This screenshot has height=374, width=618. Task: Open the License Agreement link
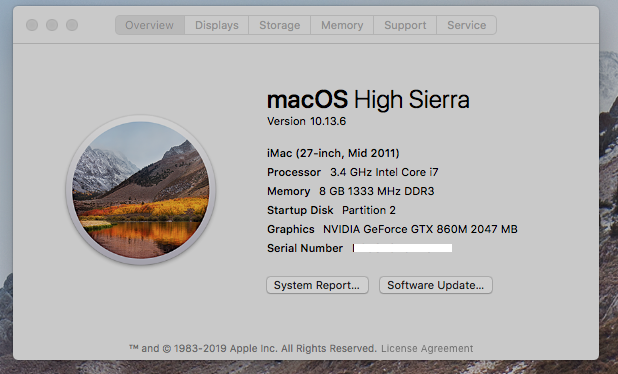pos(427,348)
